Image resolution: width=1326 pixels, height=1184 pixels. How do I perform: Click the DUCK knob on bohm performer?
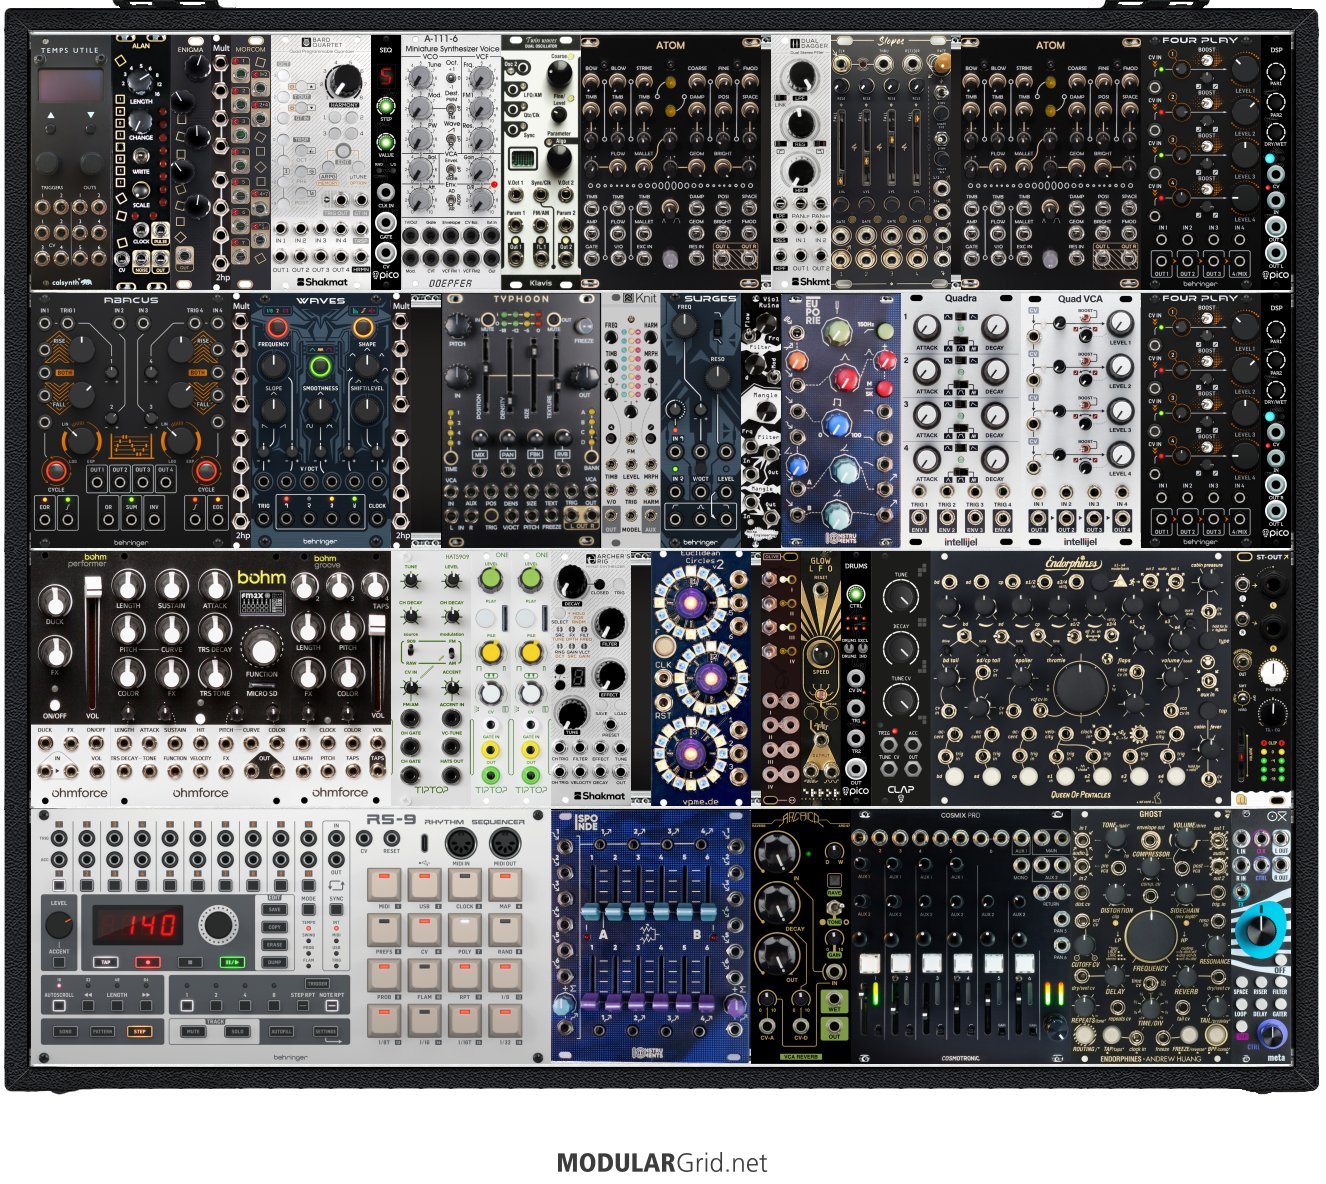(x=54, y=601)
